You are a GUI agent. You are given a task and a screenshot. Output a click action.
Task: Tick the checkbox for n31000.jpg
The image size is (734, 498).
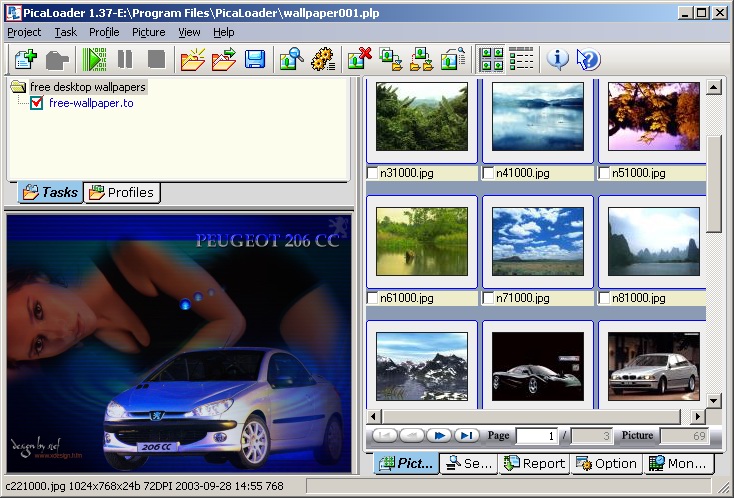tap(373, 173)
